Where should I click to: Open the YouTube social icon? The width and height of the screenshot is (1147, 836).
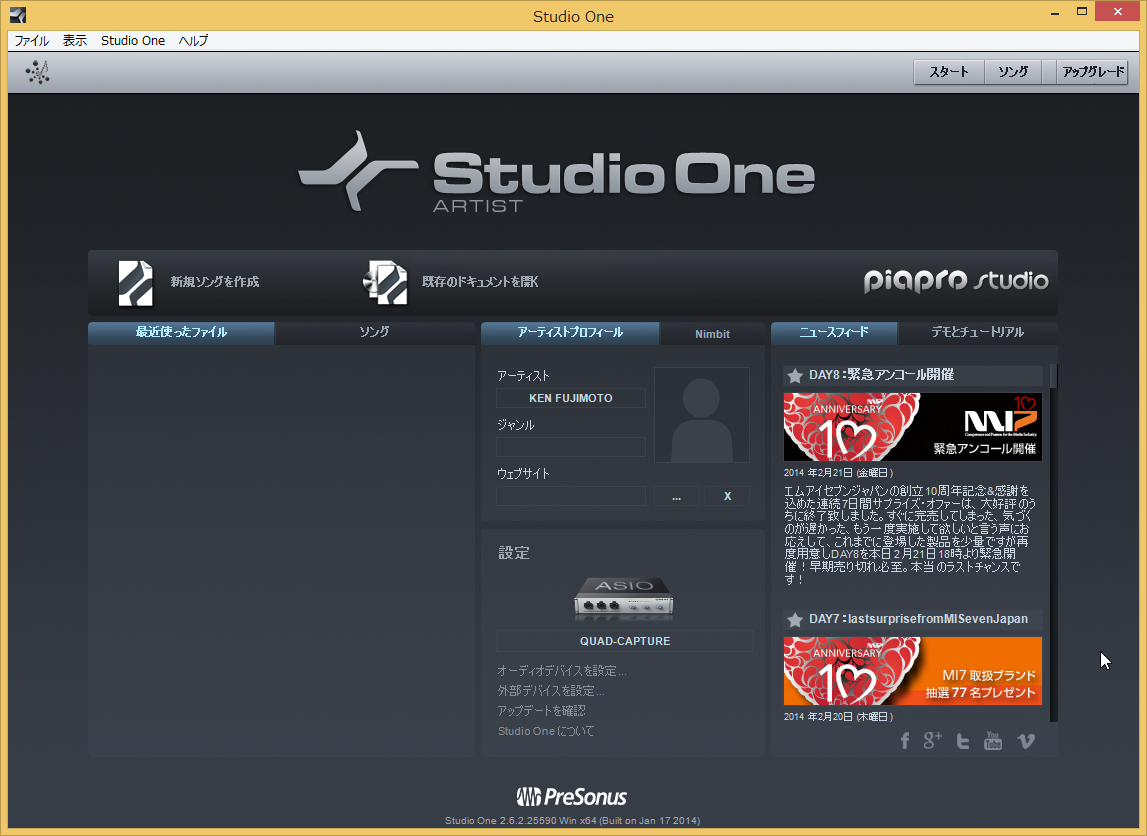pos(993,740)
